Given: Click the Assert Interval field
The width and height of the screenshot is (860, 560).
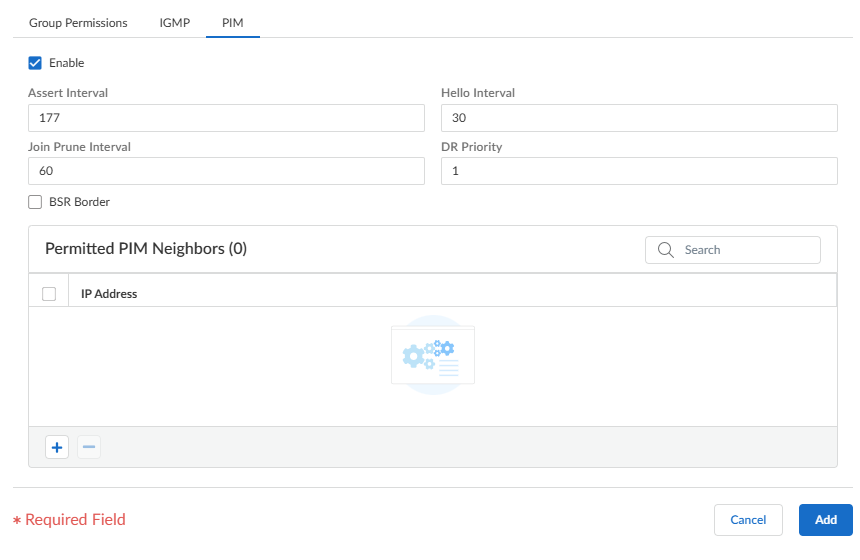Looking at the screenshot, I should 226,118.
